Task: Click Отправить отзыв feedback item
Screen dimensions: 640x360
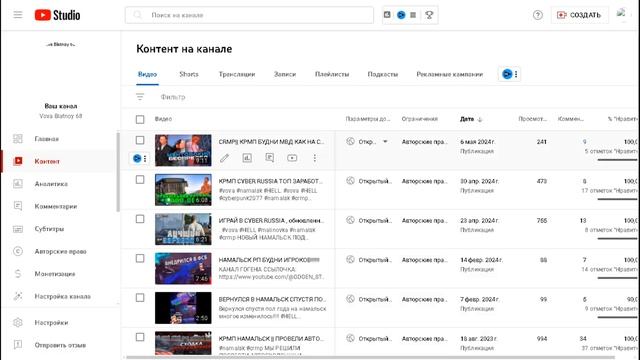Action: [60, 345]
